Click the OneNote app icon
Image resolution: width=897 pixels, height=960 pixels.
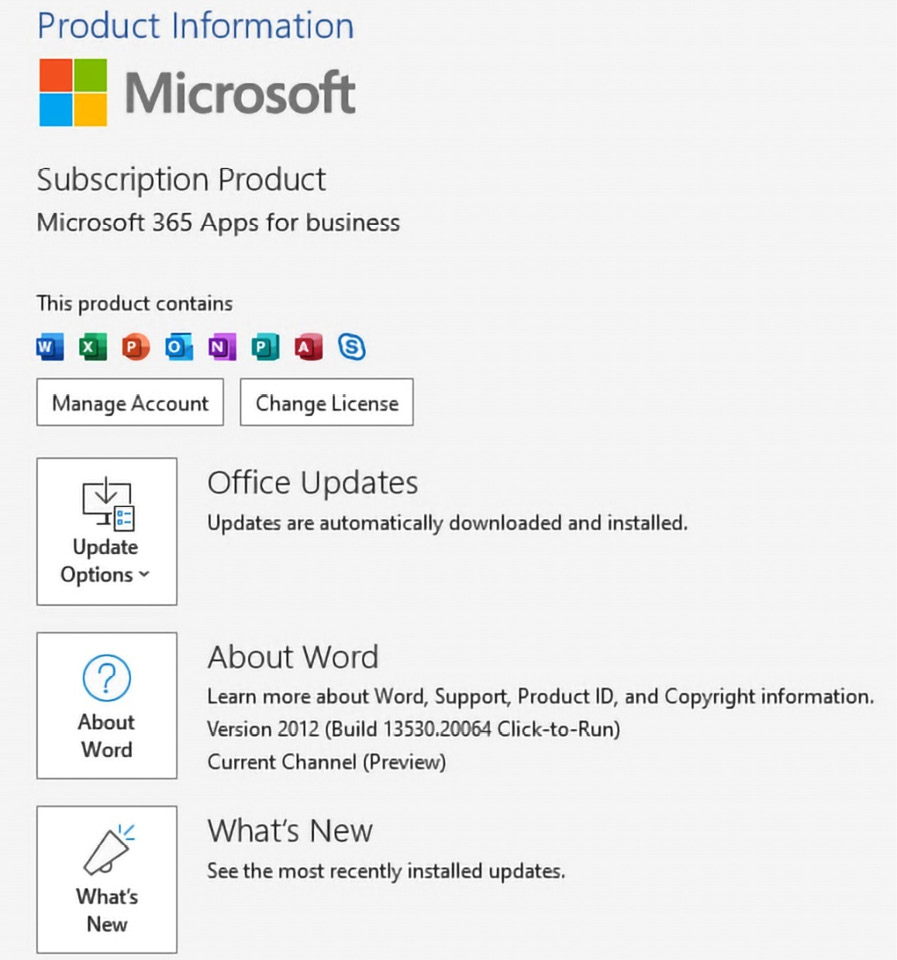222,347
